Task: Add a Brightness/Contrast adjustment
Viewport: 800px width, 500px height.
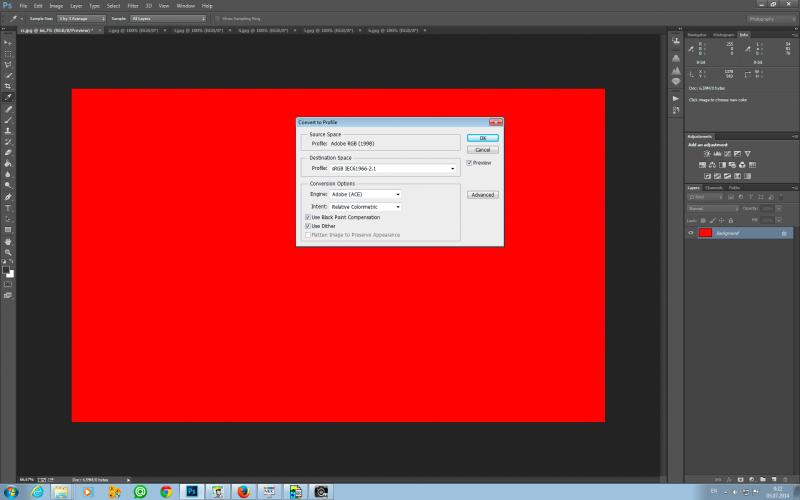Action: coord(707,154)
